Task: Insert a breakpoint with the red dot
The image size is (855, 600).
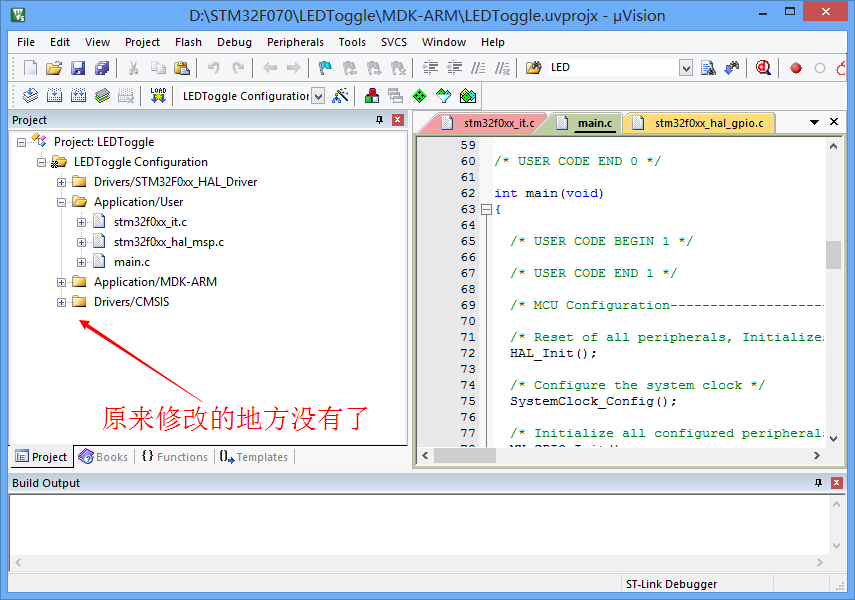Action: pyautogui.click(x=796, y=68)
